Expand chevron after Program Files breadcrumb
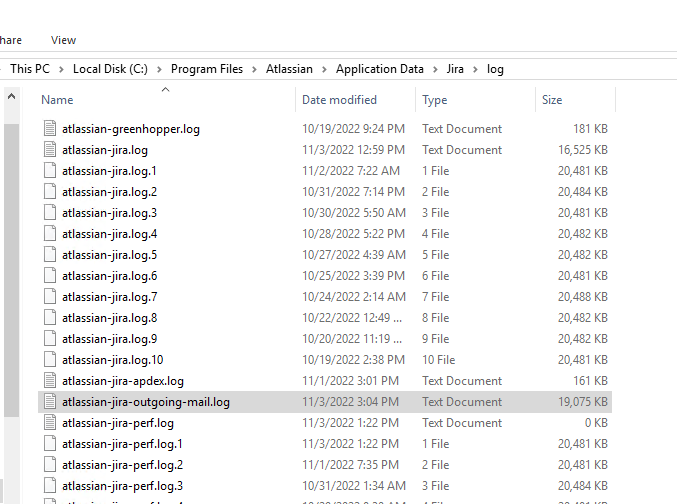Image resolution: width=677 pixels, height=504 pixels. click(x=255, y=70)
